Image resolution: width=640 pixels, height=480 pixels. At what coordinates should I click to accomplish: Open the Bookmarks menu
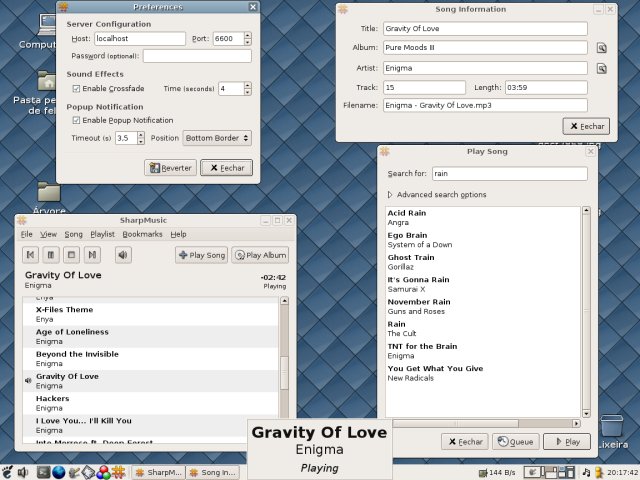141,233
